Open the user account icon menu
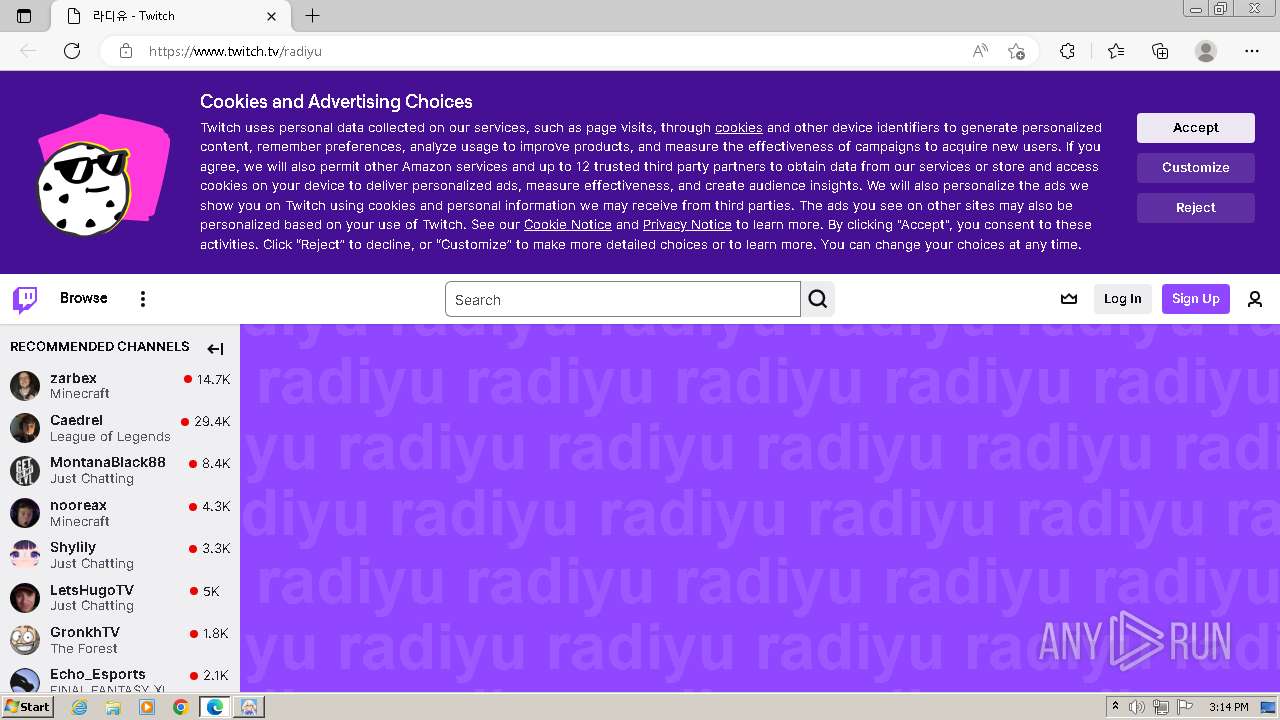This screenshot has height=720, width=1280. coord(1255,299)
